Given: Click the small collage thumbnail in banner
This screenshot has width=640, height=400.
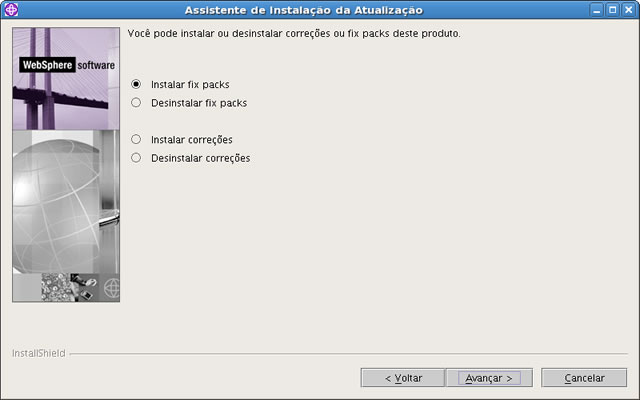Looking at the screenshot, I should [69, 287].
